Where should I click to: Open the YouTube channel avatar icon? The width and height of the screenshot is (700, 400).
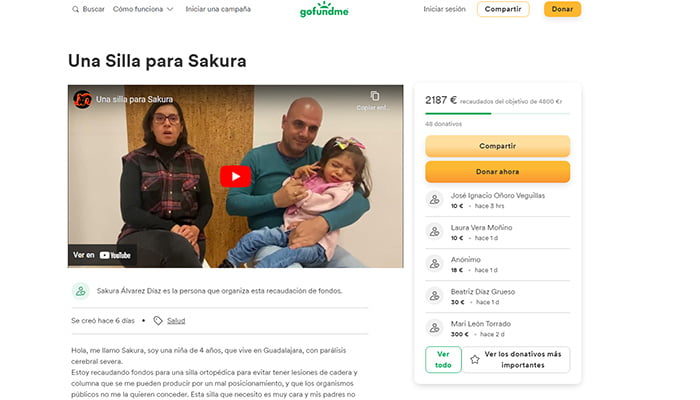click(83, 100)
